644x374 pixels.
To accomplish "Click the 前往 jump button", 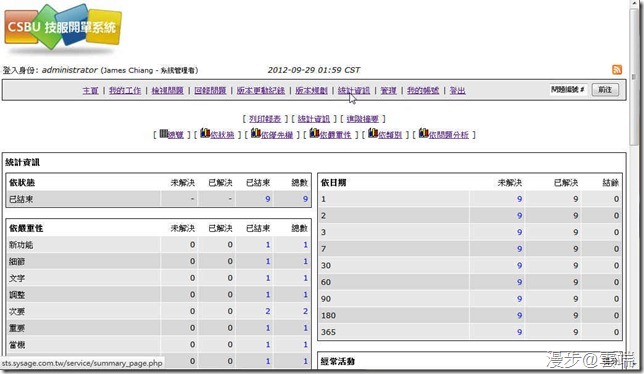I will coord(605,90).
